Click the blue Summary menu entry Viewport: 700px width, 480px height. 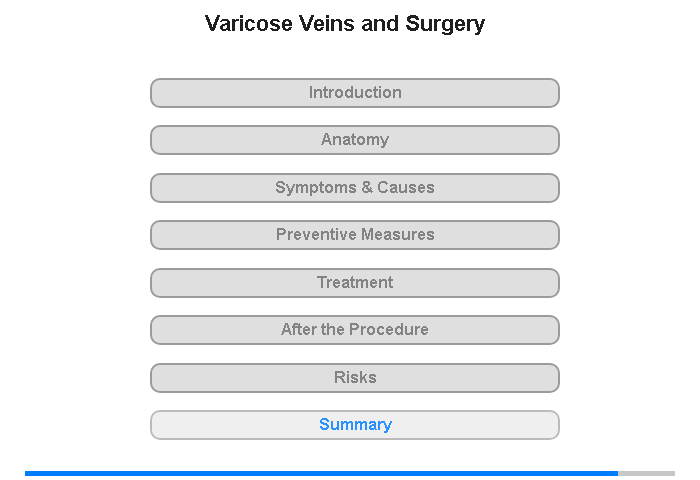click(x=354, y=425)
